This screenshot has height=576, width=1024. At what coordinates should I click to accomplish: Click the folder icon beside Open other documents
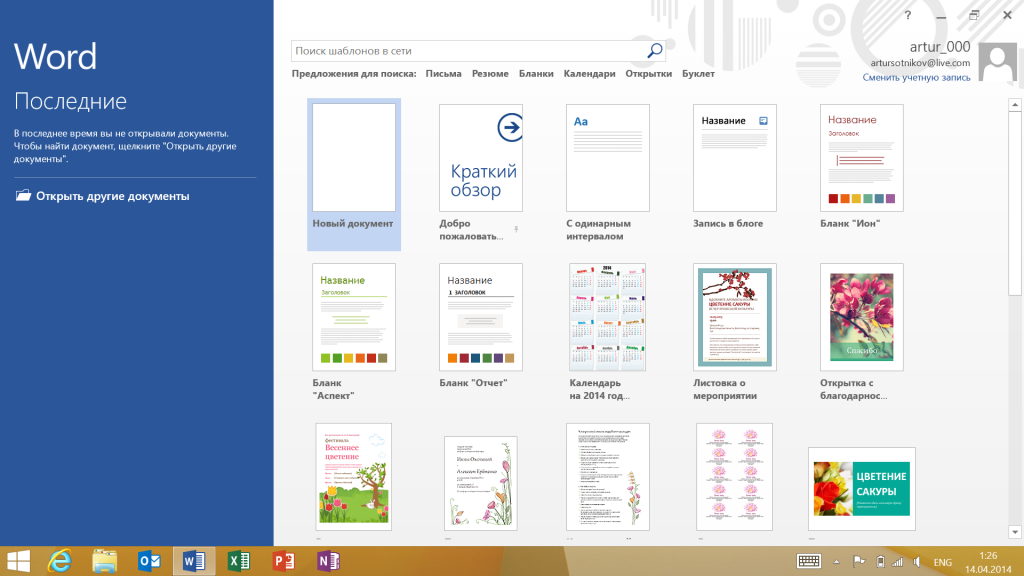pos(23,196)
